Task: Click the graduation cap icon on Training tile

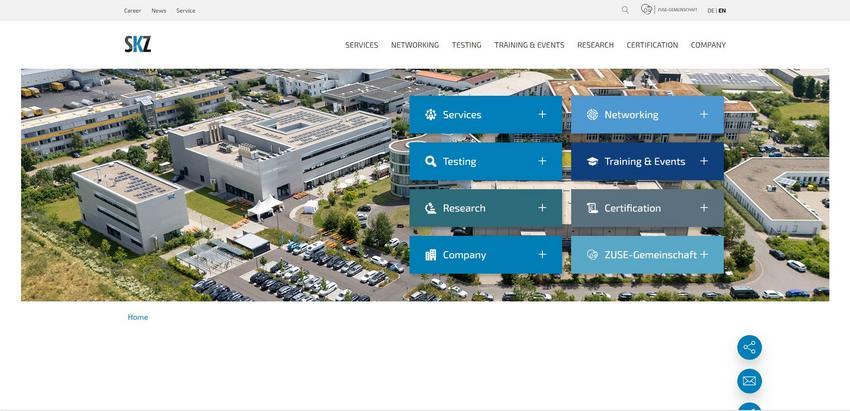Action: click(x=593, y=161)
